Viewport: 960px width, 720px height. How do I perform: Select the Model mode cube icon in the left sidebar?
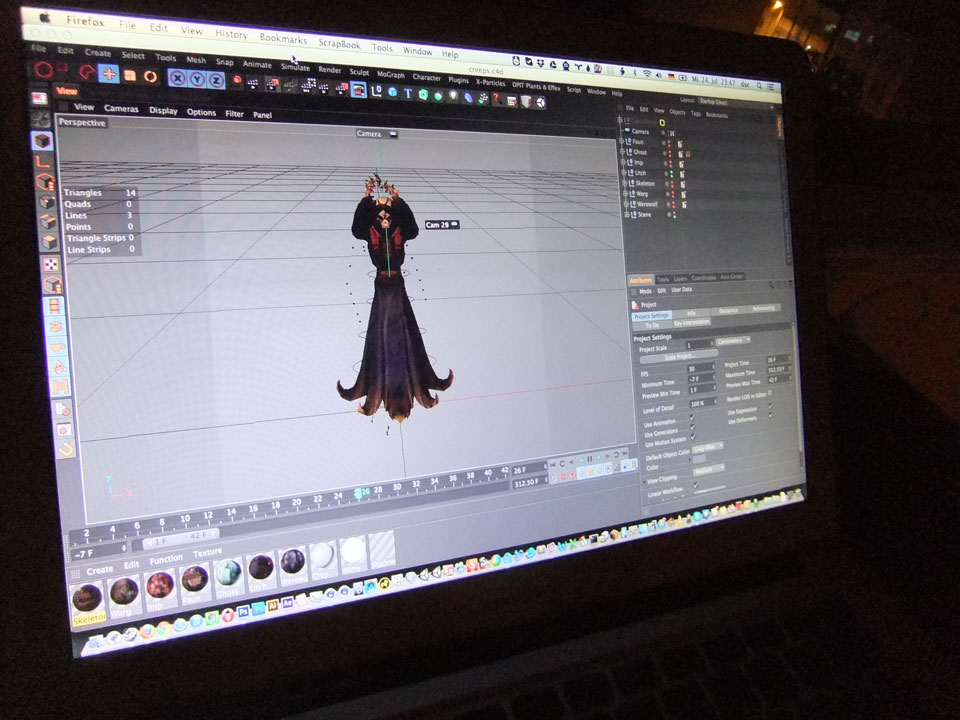click(42, 142)
